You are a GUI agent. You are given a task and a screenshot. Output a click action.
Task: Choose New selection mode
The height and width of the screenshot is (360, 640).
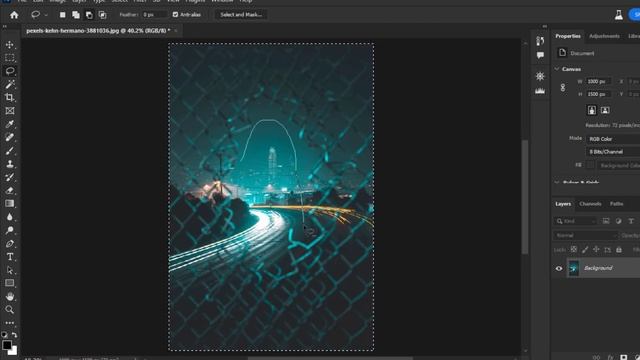coord(62,15)
